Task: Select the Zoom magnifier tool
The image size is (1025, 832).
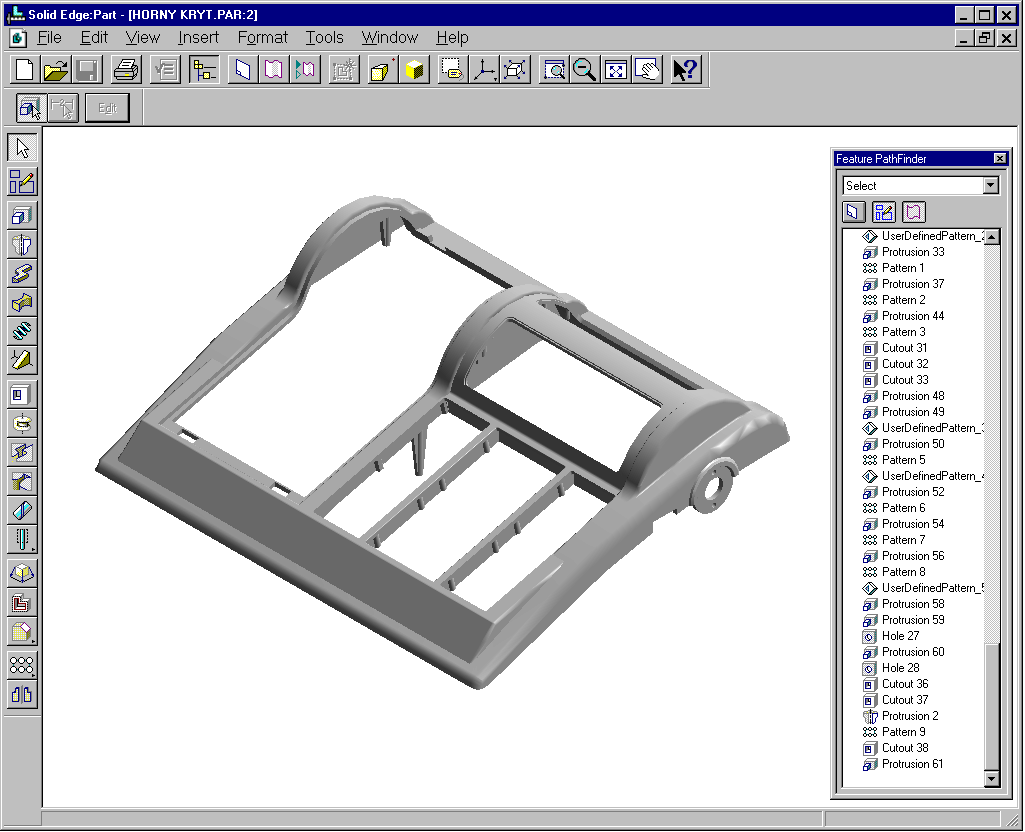Action: (584, 70)
